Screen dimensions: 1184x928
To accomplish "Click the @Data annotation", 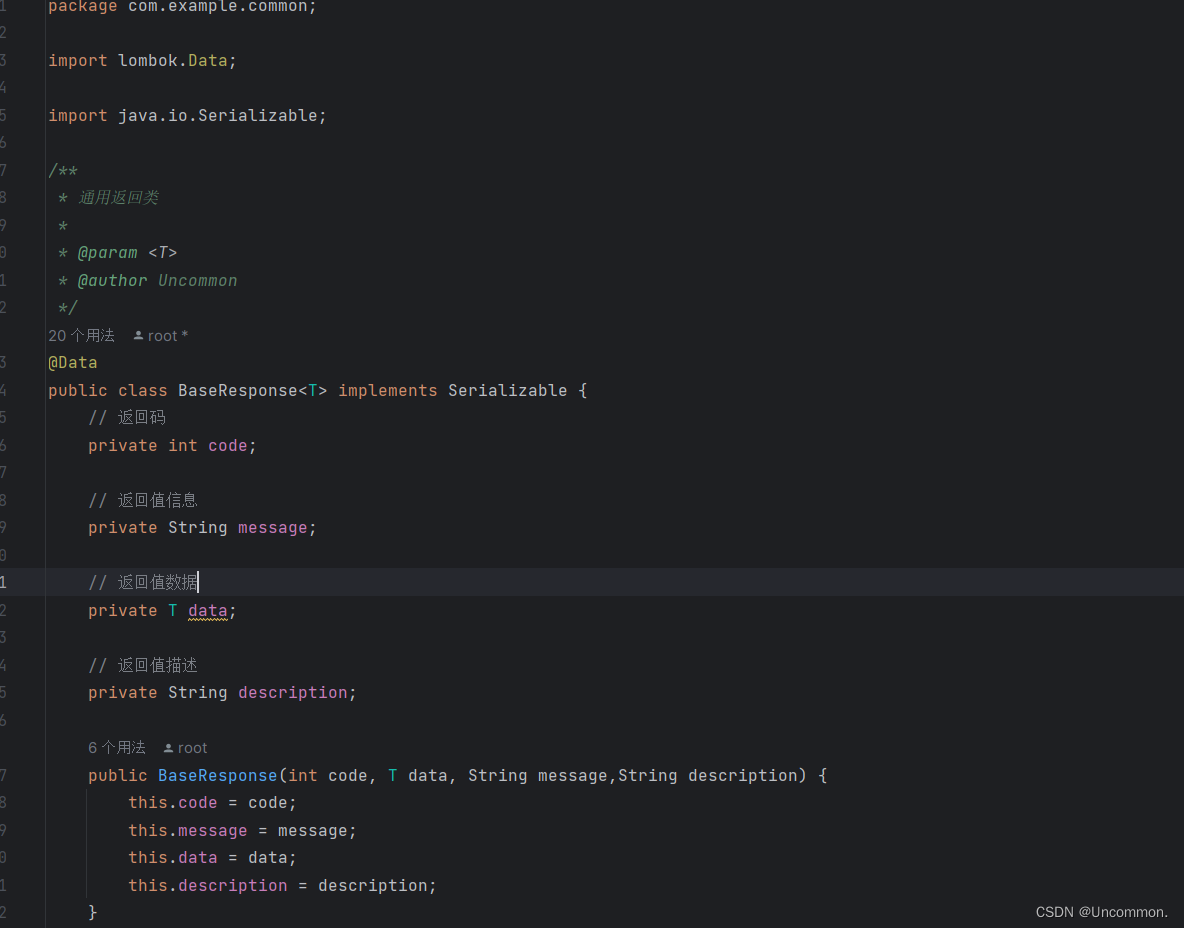I will 72,362.
